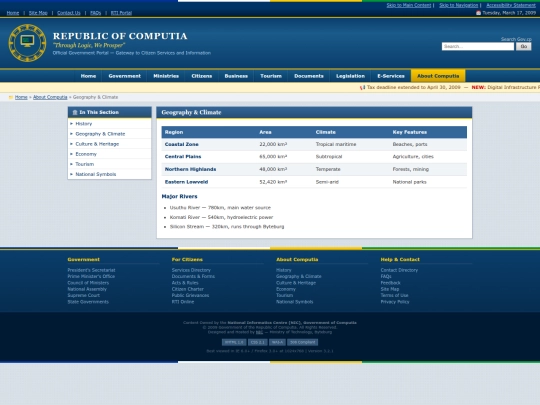
Task: Open the Skip to Main Content link
Action: click(x=409, y=5)
